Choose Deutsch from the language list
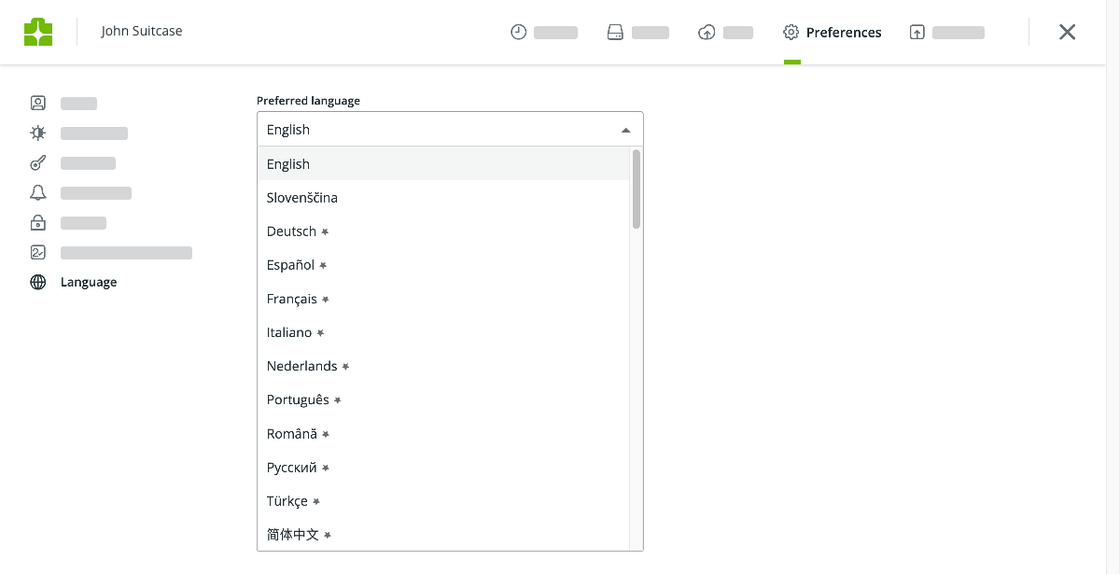 [x=291, y=231]
